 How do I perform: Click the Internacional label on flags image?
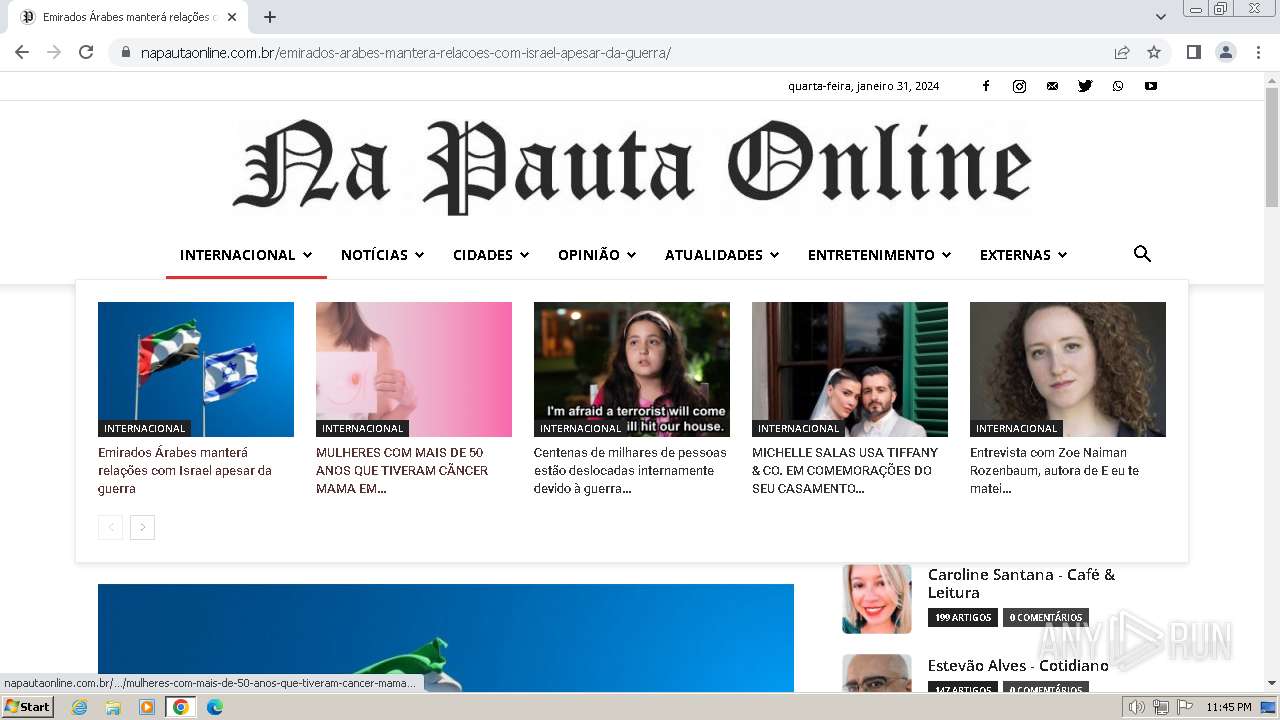pyautogui.click(x=144, y=428)
